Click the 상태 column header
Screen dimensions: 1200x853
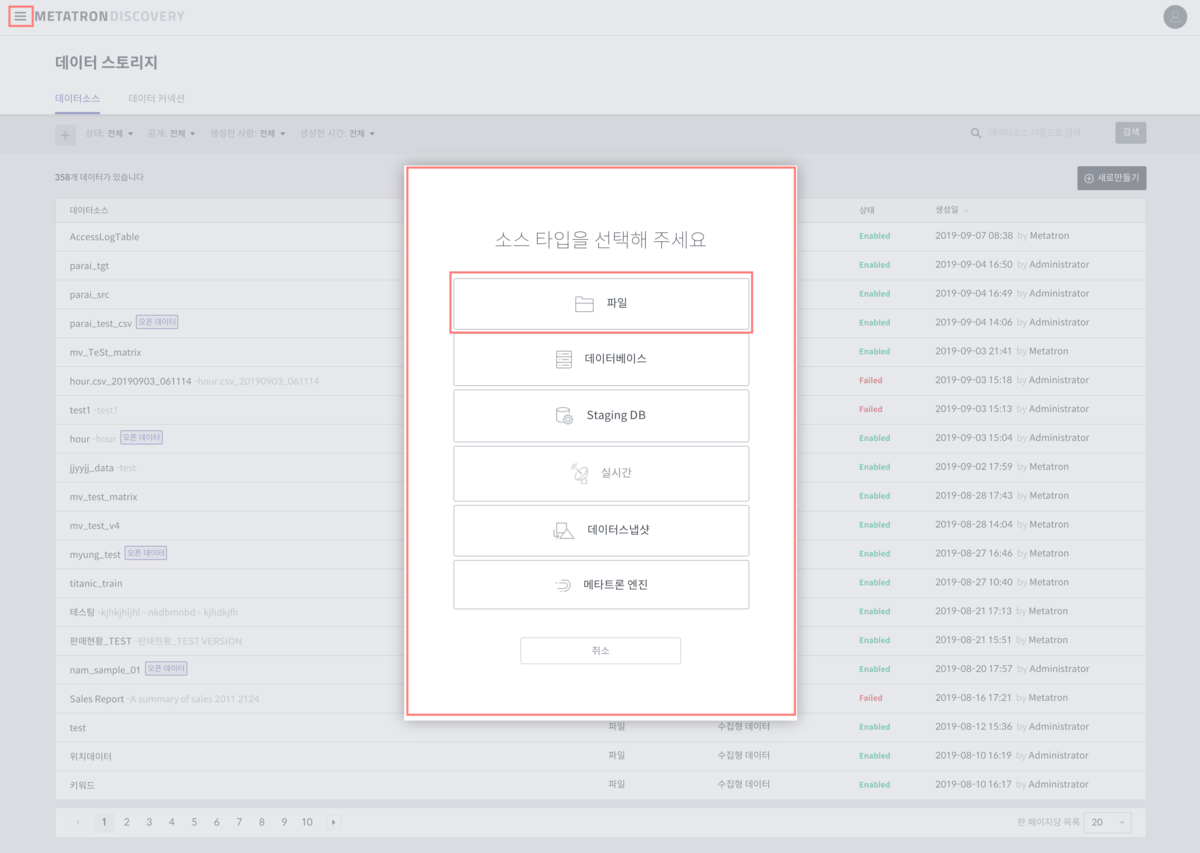[x=867, y=211]
